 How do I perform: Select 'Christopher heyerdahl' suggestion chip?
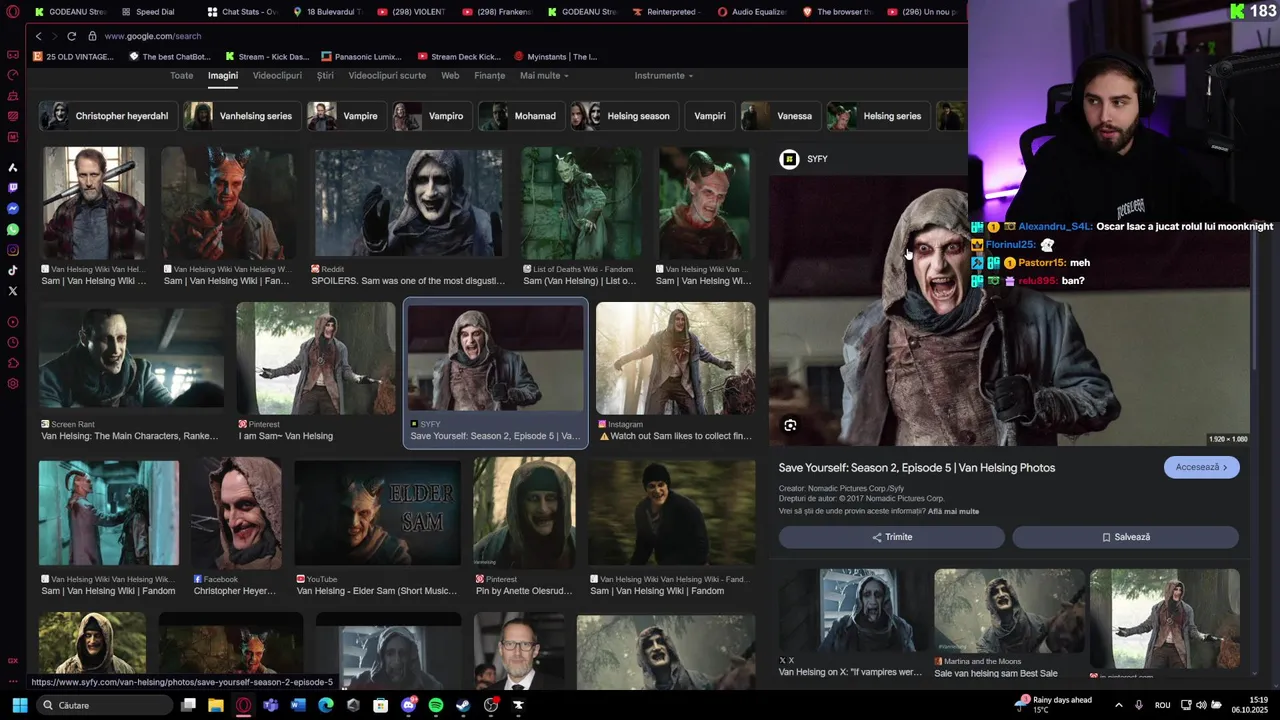pyautogui.click(x=106, y=116)
